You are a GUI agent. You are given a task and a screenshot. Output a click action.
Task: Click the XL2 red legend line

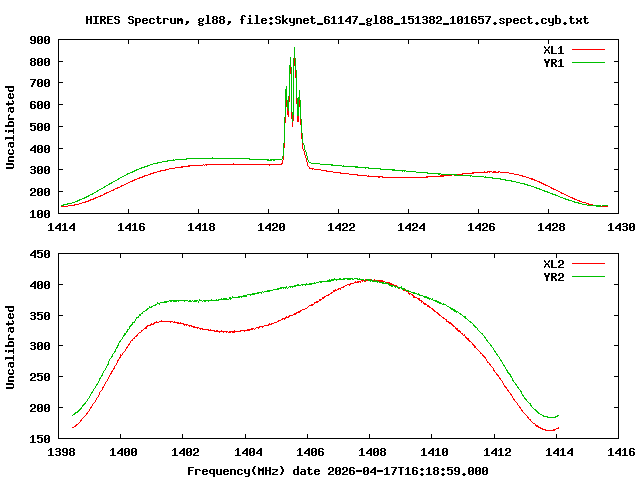pyautogui.click(x=588, y=264)
